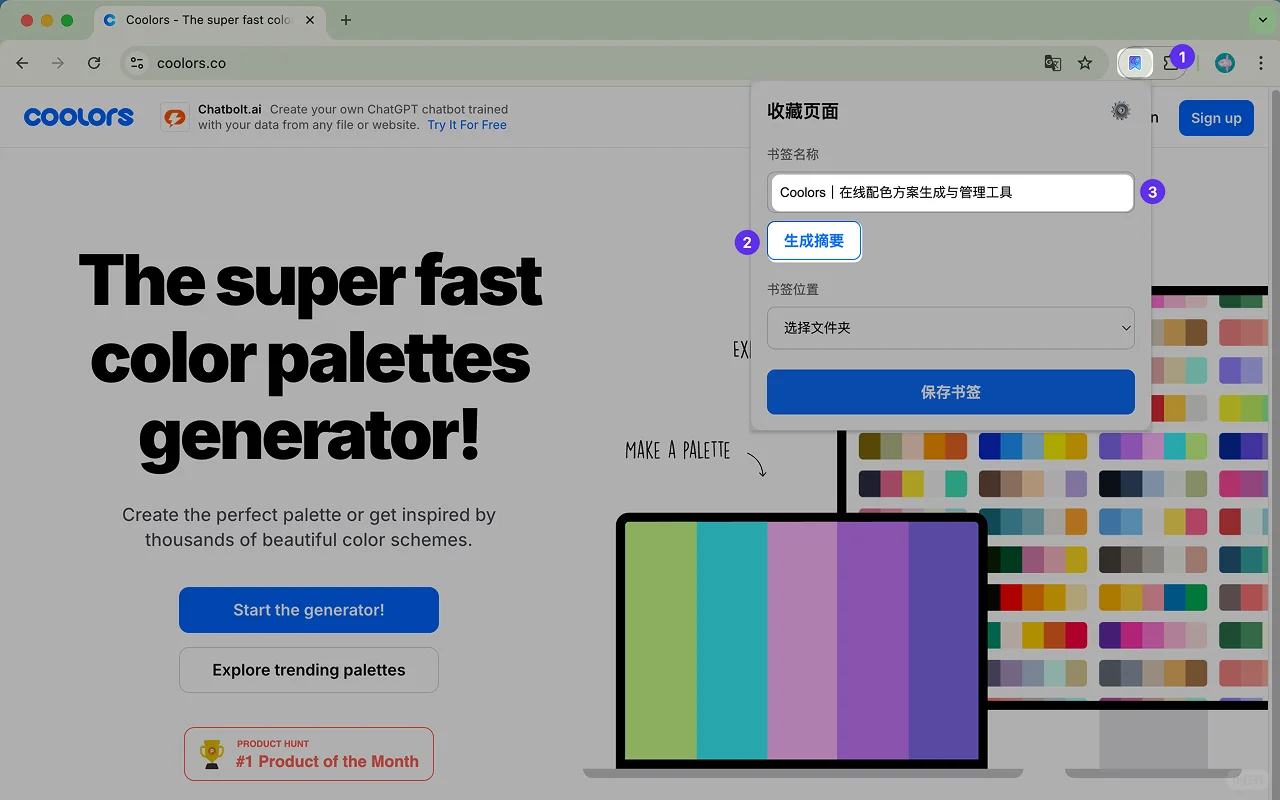Follow the Try It For Free link
The height and width of the screenshot is (800, 1280).
467,125
